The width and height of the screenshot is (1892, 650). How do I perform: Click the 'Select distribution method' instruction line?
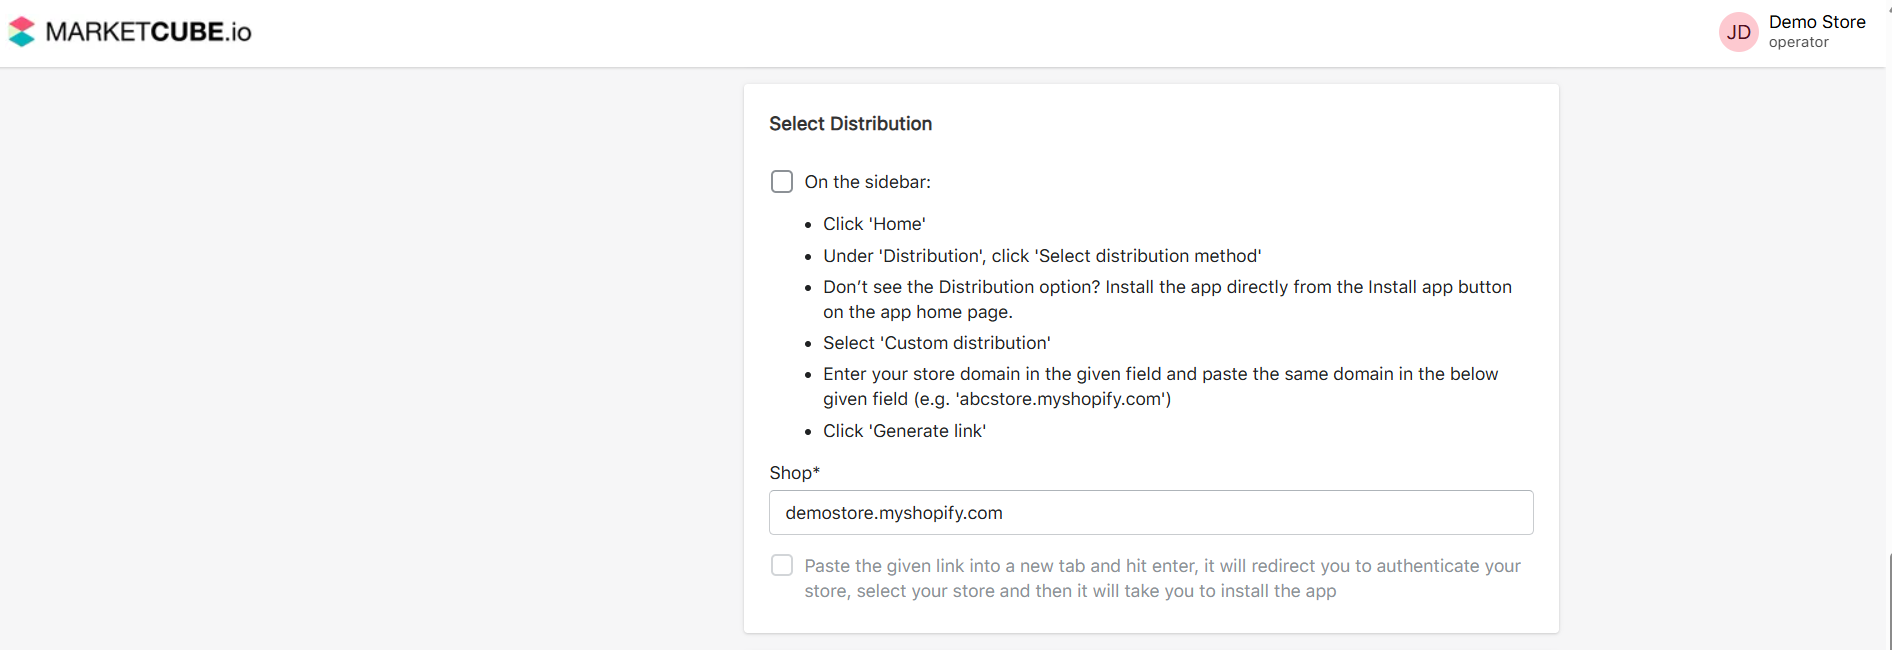pos(1042,256)
